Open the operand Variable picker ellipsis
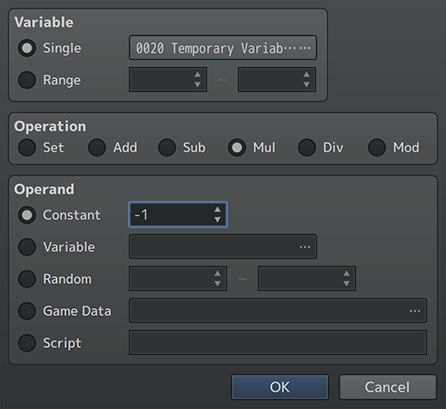Viewport: 446px width, 409px height. point(305,247)
